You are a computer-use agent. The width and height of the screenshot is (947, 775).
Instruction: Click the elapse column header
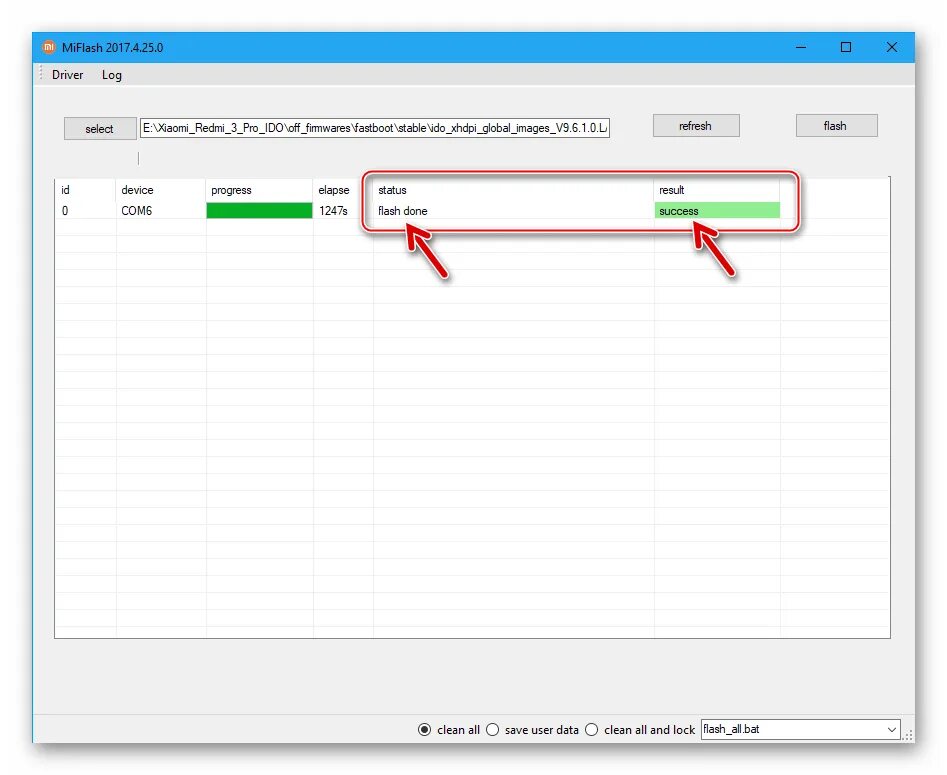point(343,190)
